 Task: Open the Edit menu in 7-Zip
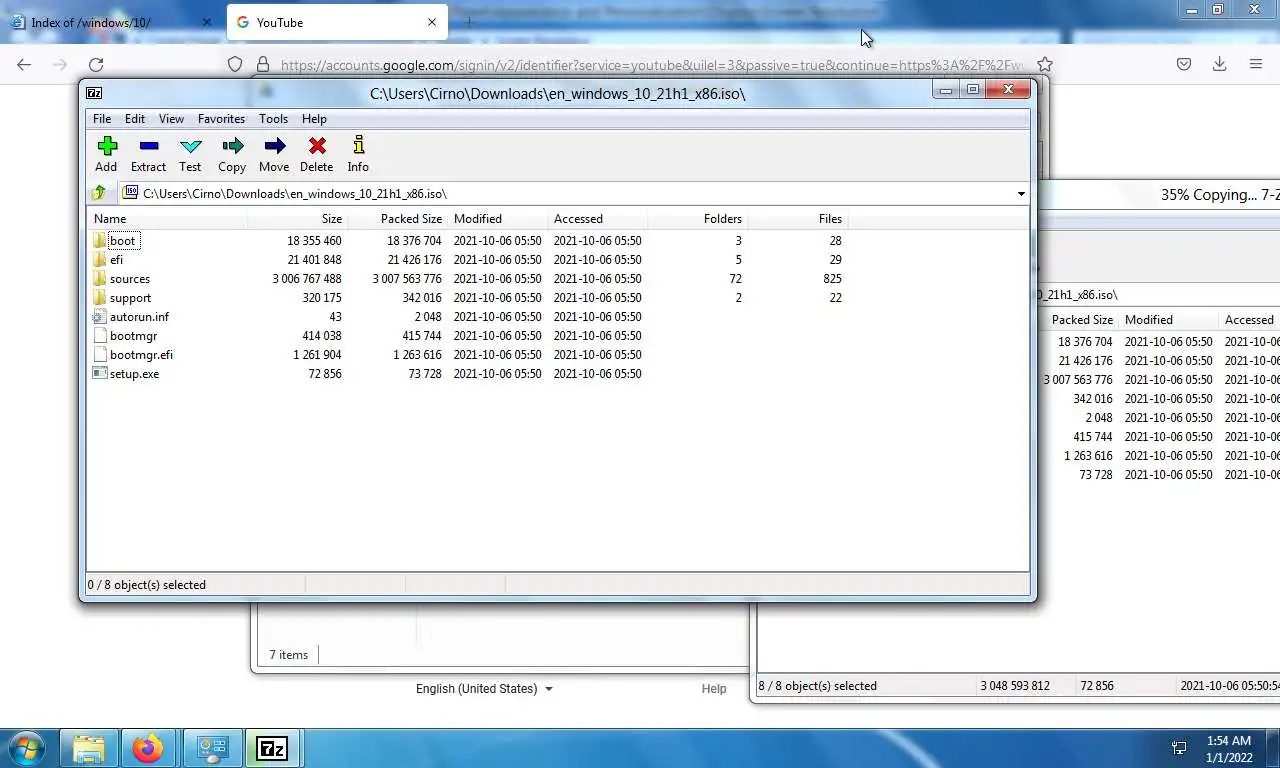pyautogui.click(x=135, y=118)
